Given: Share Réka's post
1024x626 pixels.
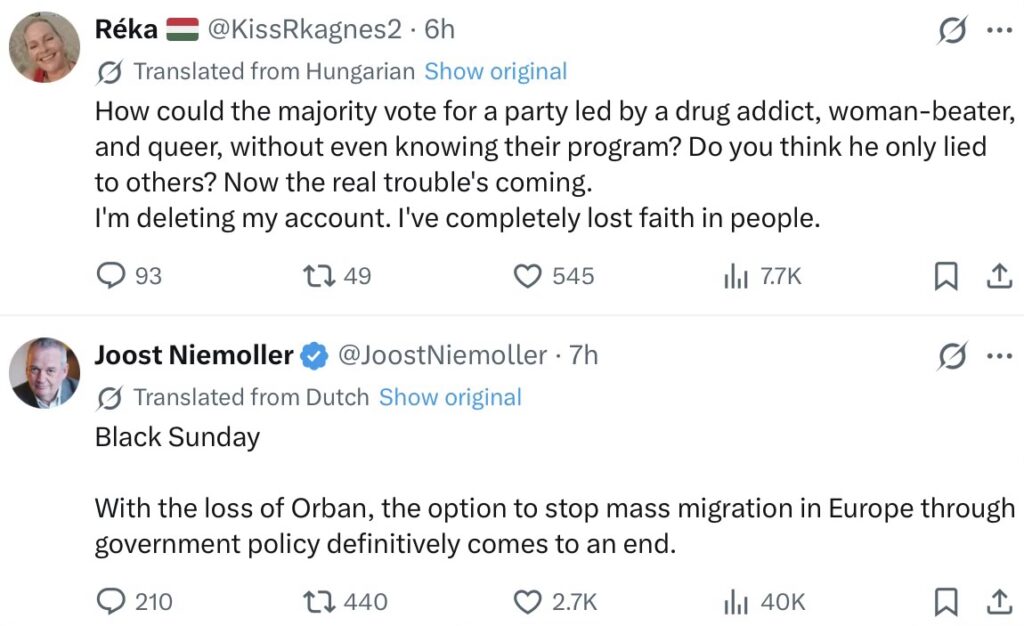Looking at the screenshot, I should tap(999, 276).
